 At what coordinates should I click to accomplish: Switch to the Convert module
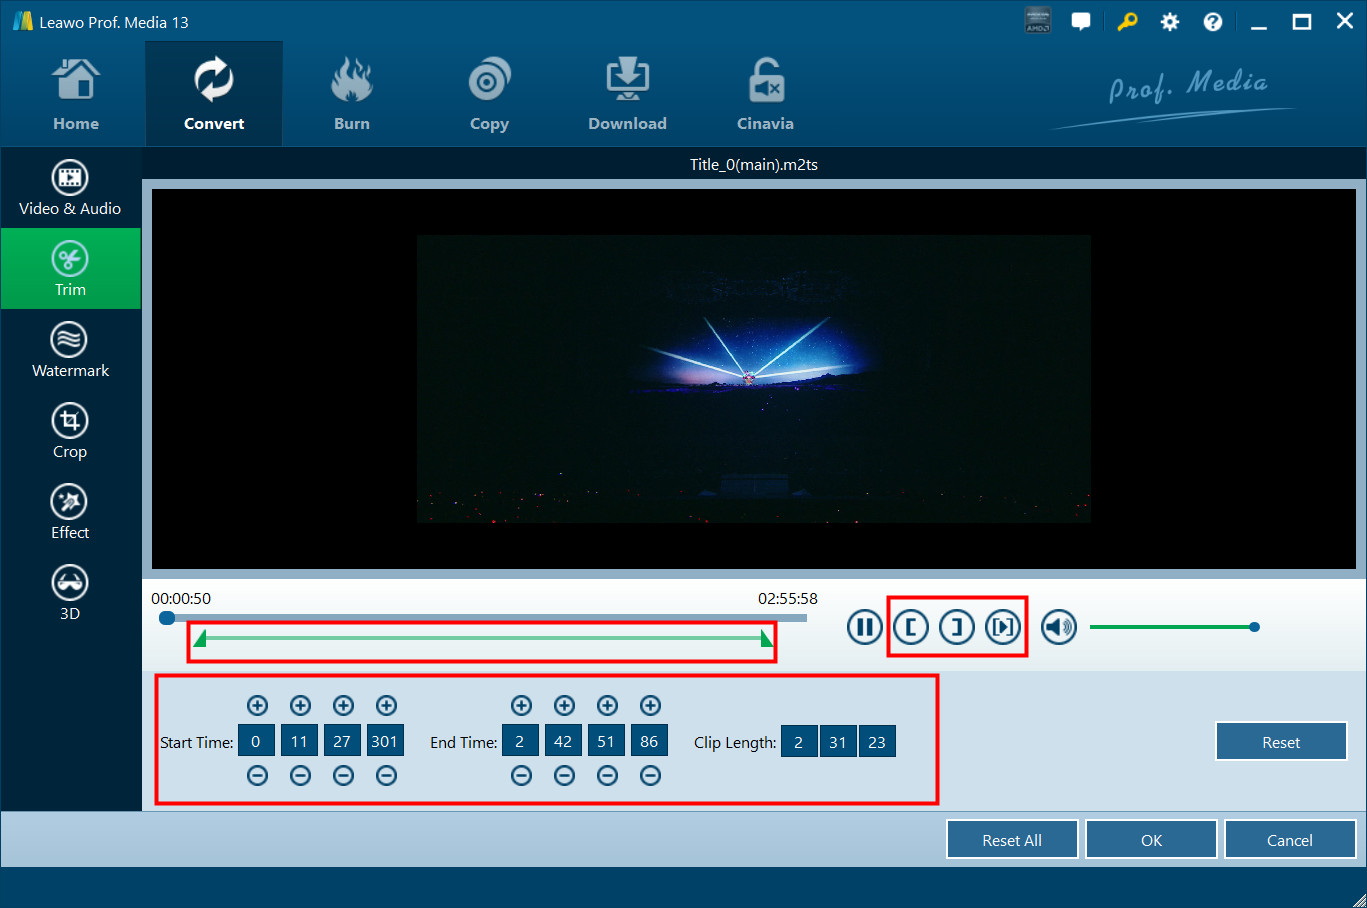click(214, 95)
